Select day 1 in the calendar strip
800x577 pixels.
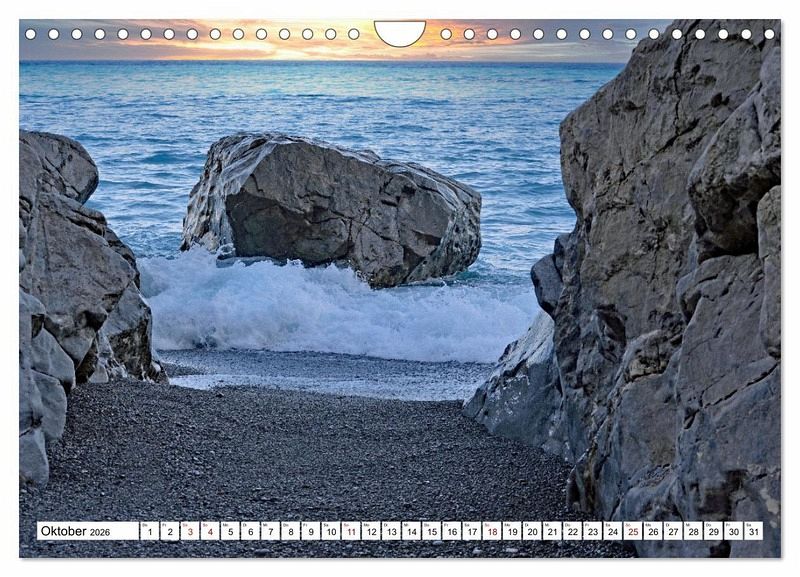point(149,531)
